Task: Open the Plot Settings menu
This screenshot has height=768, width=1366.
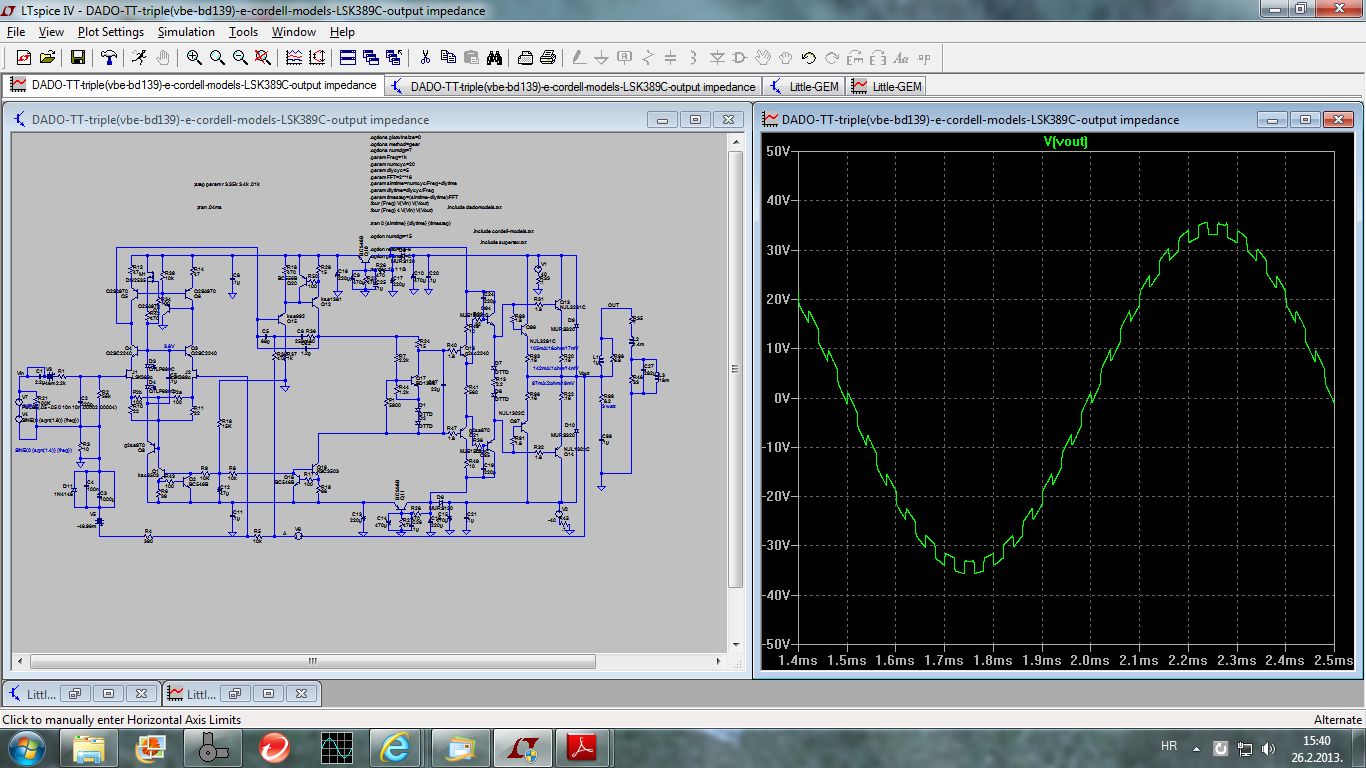Action: tap(111, 32)
